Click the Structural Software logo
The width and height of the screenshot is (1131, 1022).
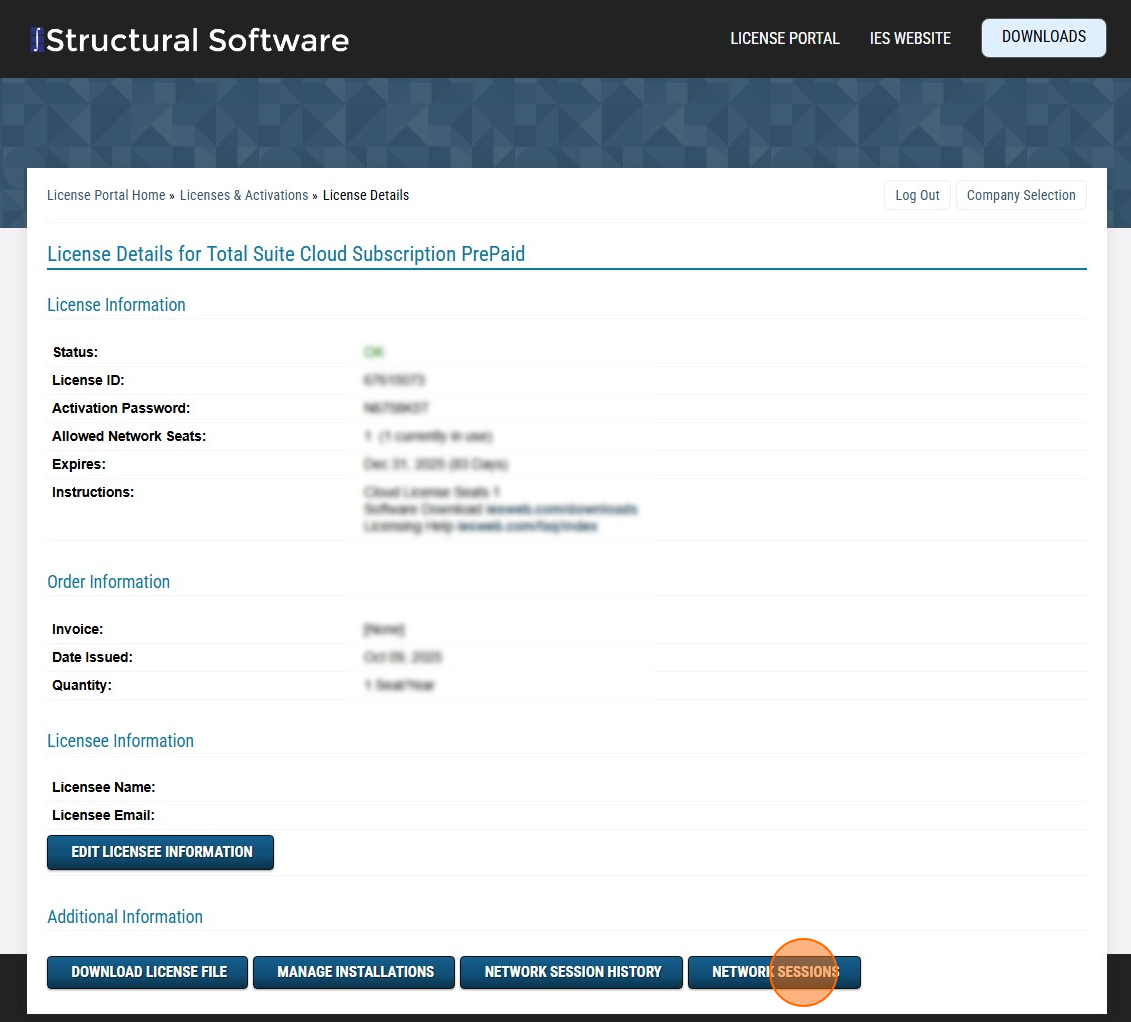pyautogui.click(x=190, y=40)
